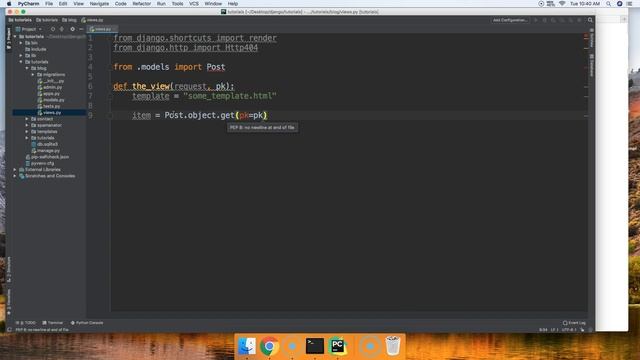640x360 pixels.
Task: Open the Tools menu
Action: [x=177, y=4]
